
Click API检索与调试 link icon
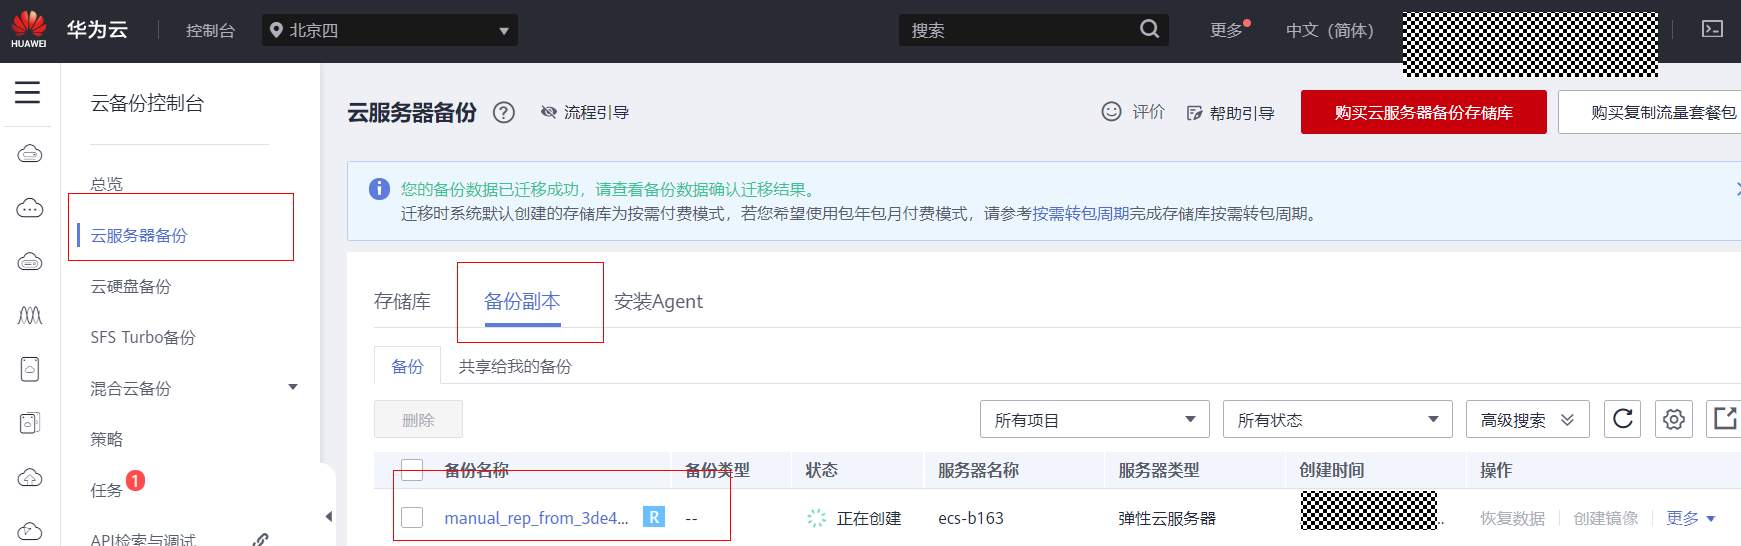coord(261,540)
